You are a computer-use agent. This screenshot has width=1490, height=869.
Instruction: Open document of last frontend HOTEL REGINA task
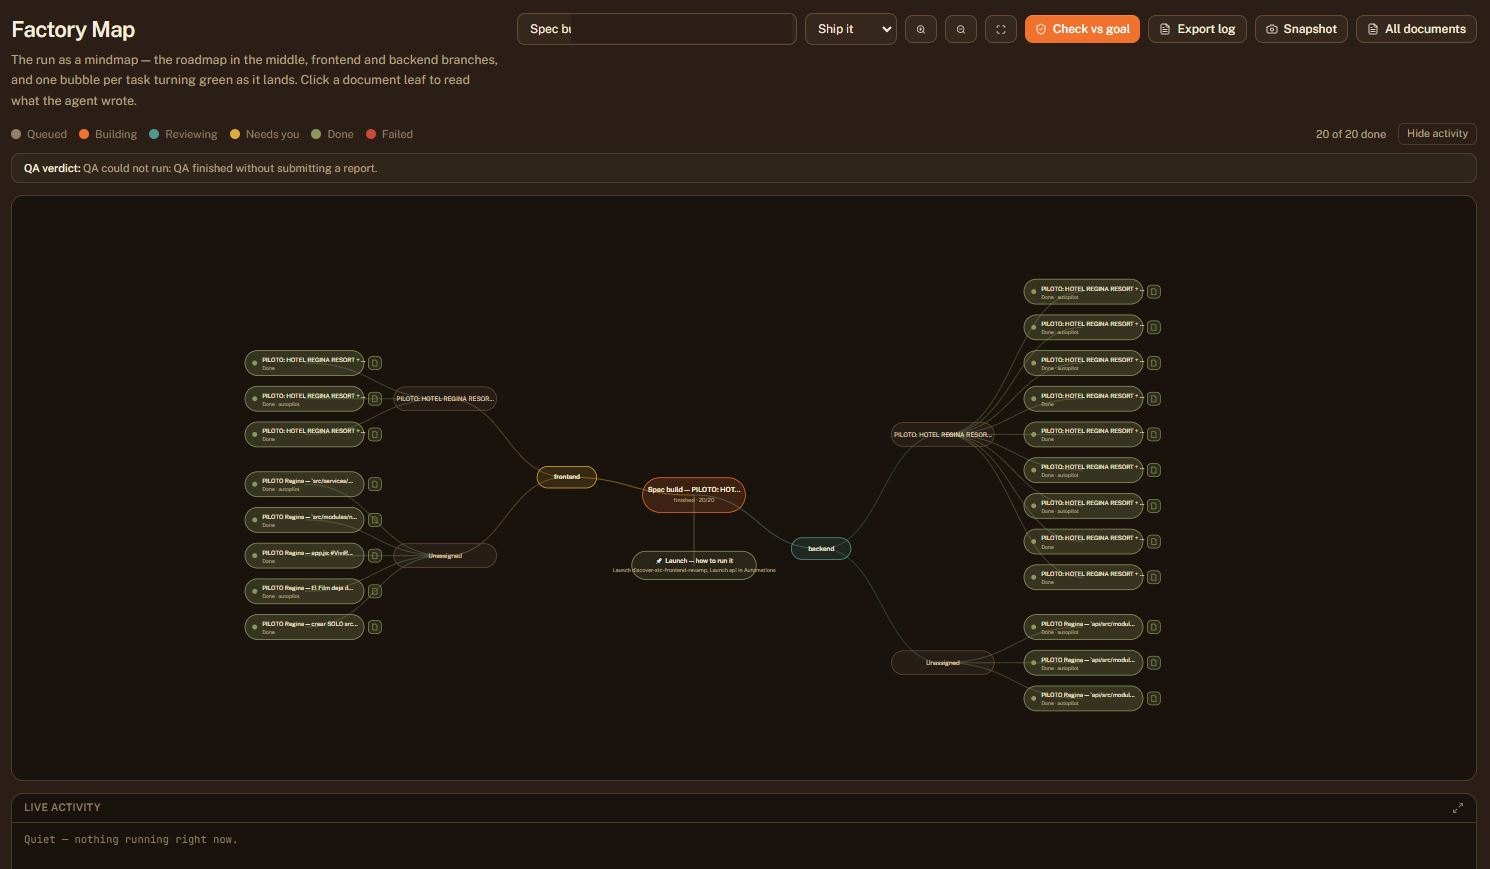(x=375, y=434)
